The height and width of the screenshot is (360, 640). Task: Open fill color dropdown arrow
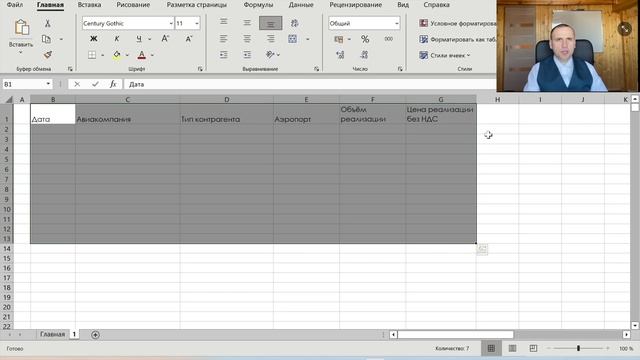pos(127,55)
